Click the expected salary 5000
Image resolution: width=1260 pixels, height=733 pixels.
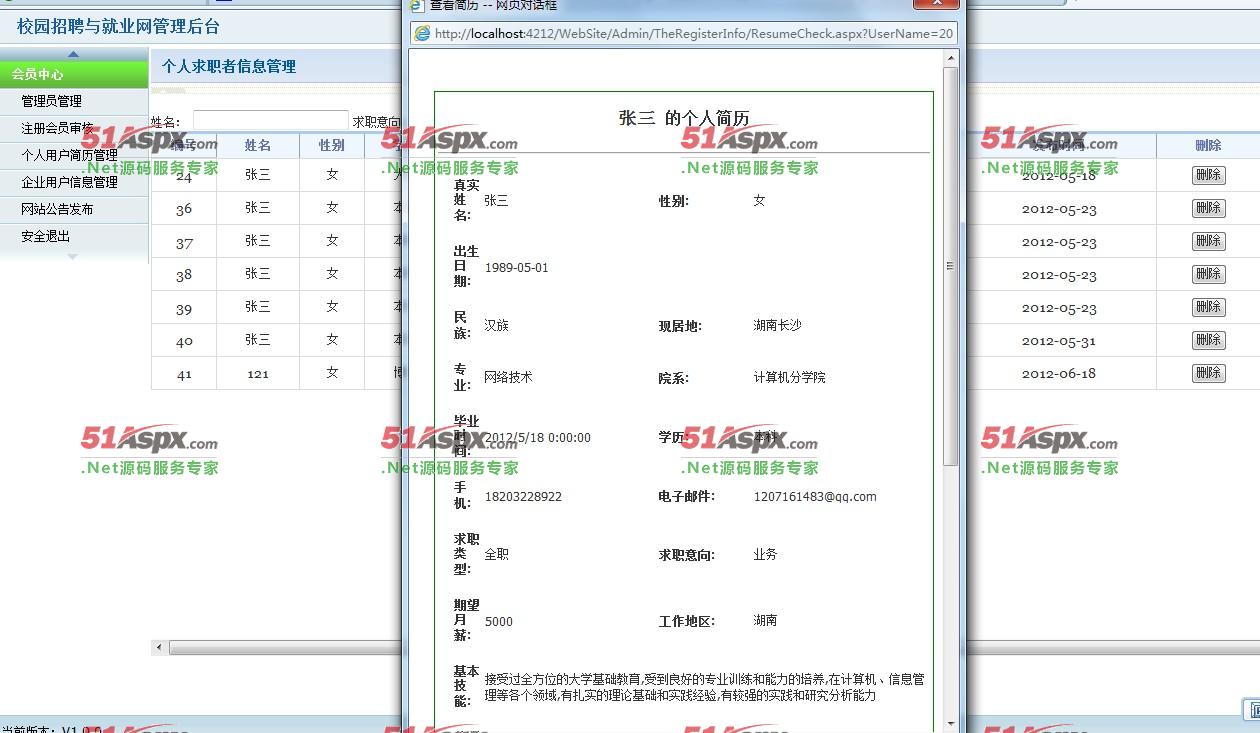click(499, 621)
